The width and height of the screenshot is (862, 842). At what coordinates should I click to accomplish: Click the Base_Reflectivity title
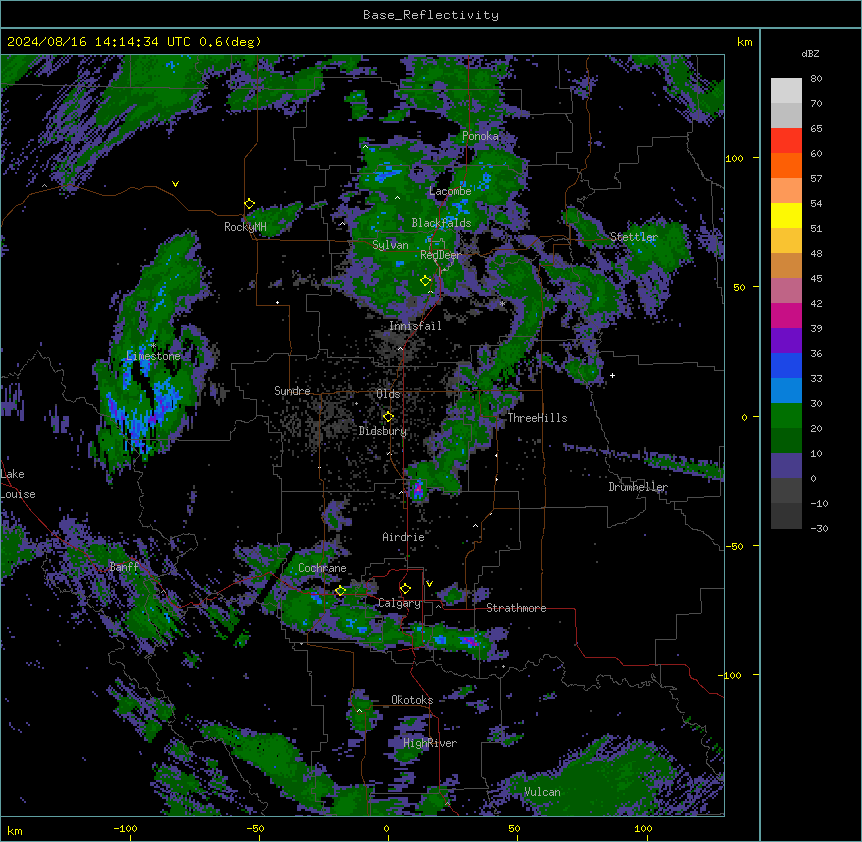pyautogui.click(x=431, y=15)
